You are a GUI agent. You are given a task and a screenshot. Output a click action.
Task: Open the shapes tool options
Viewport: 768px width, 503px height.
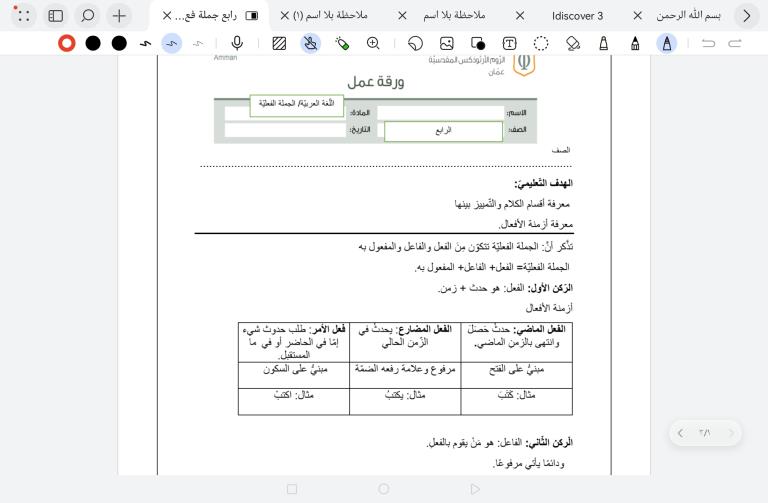(478, 43)
